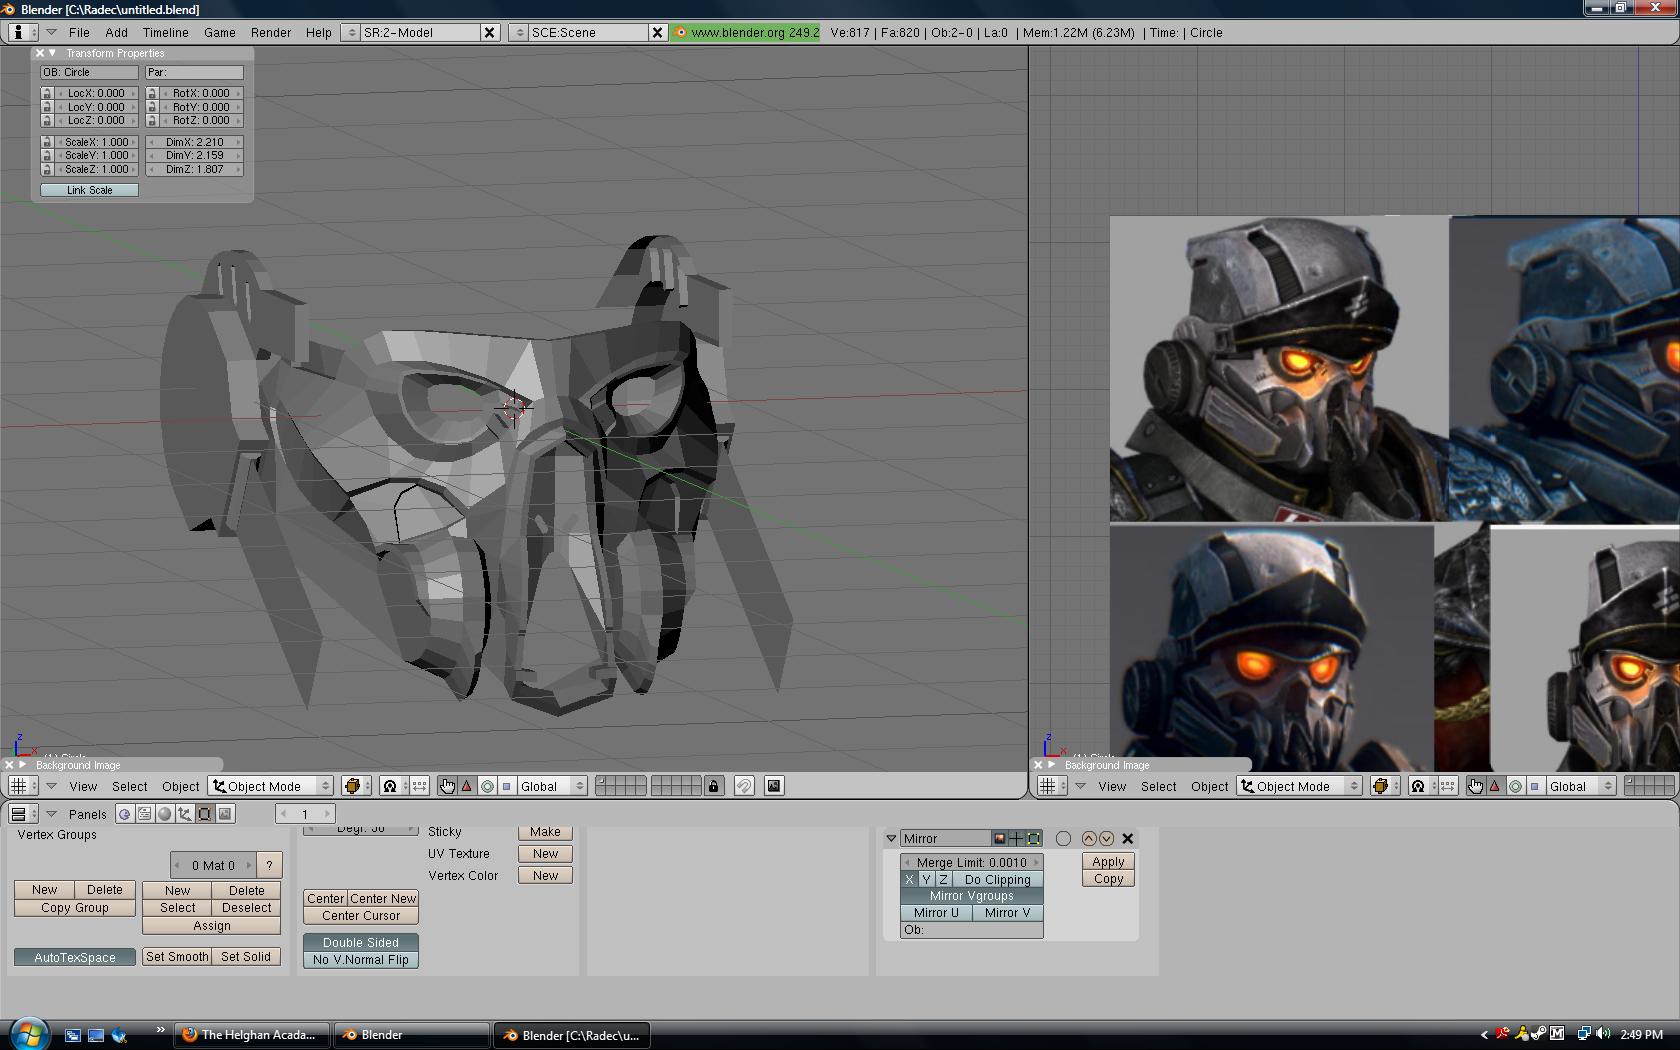Delete the SR:2-Model screen with X
Screen dimensions: 1680x1050
click(x=490, y=32)
